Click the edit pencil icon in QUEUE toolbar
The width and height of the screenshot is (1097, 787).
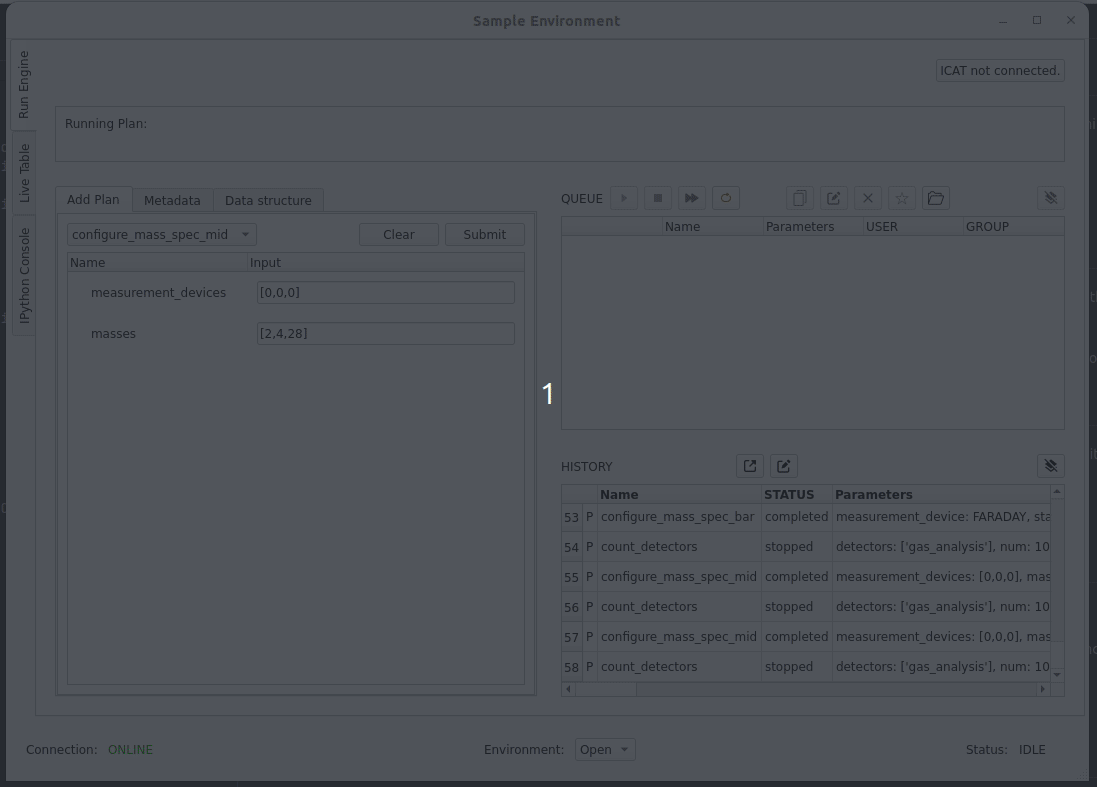833,198
